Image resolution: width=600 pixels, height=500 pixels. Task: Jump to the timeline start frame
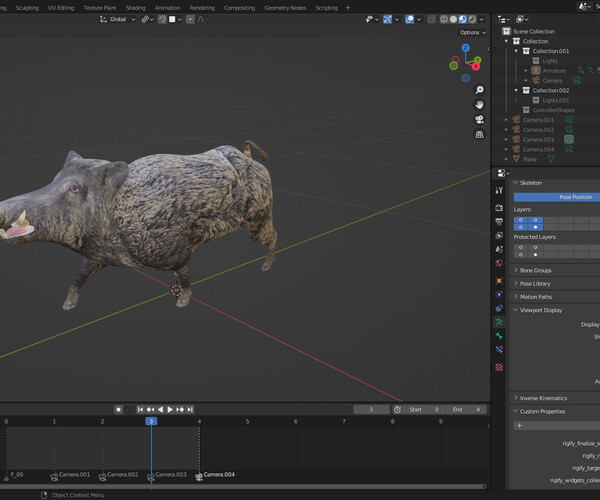(x=140, y=409)
